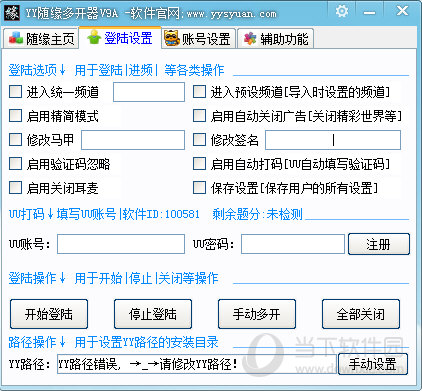The image size is (422, 391).
Task: Focus the UU账号 input field
Action: (x=121, y=244)
